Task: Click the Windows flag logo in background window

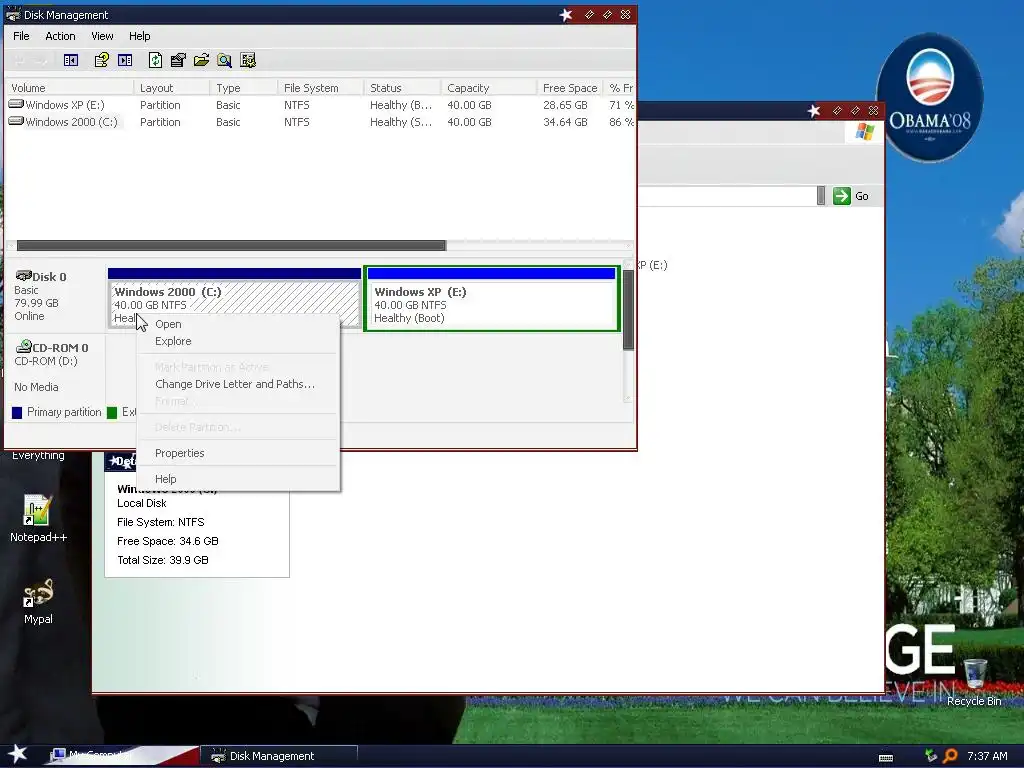Action: pos(864,132)
